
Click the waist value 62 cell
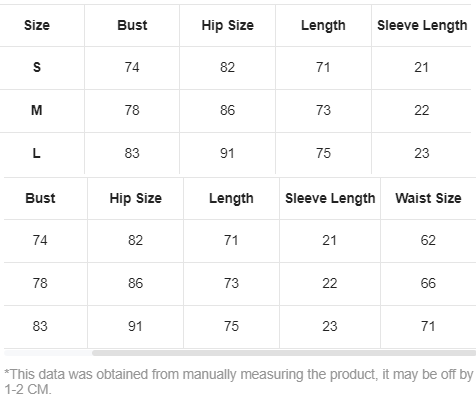click(428, 240)
